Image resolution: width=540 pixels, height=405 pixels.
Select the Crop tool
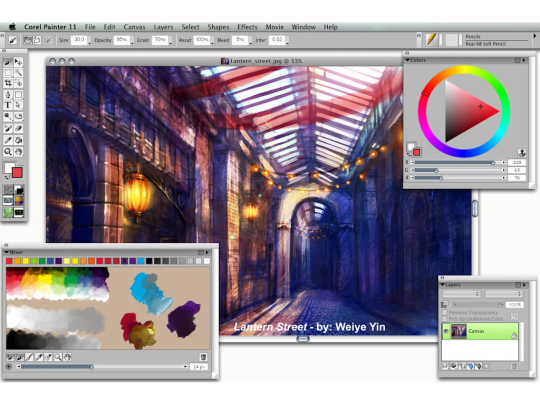tap(8, 83)
